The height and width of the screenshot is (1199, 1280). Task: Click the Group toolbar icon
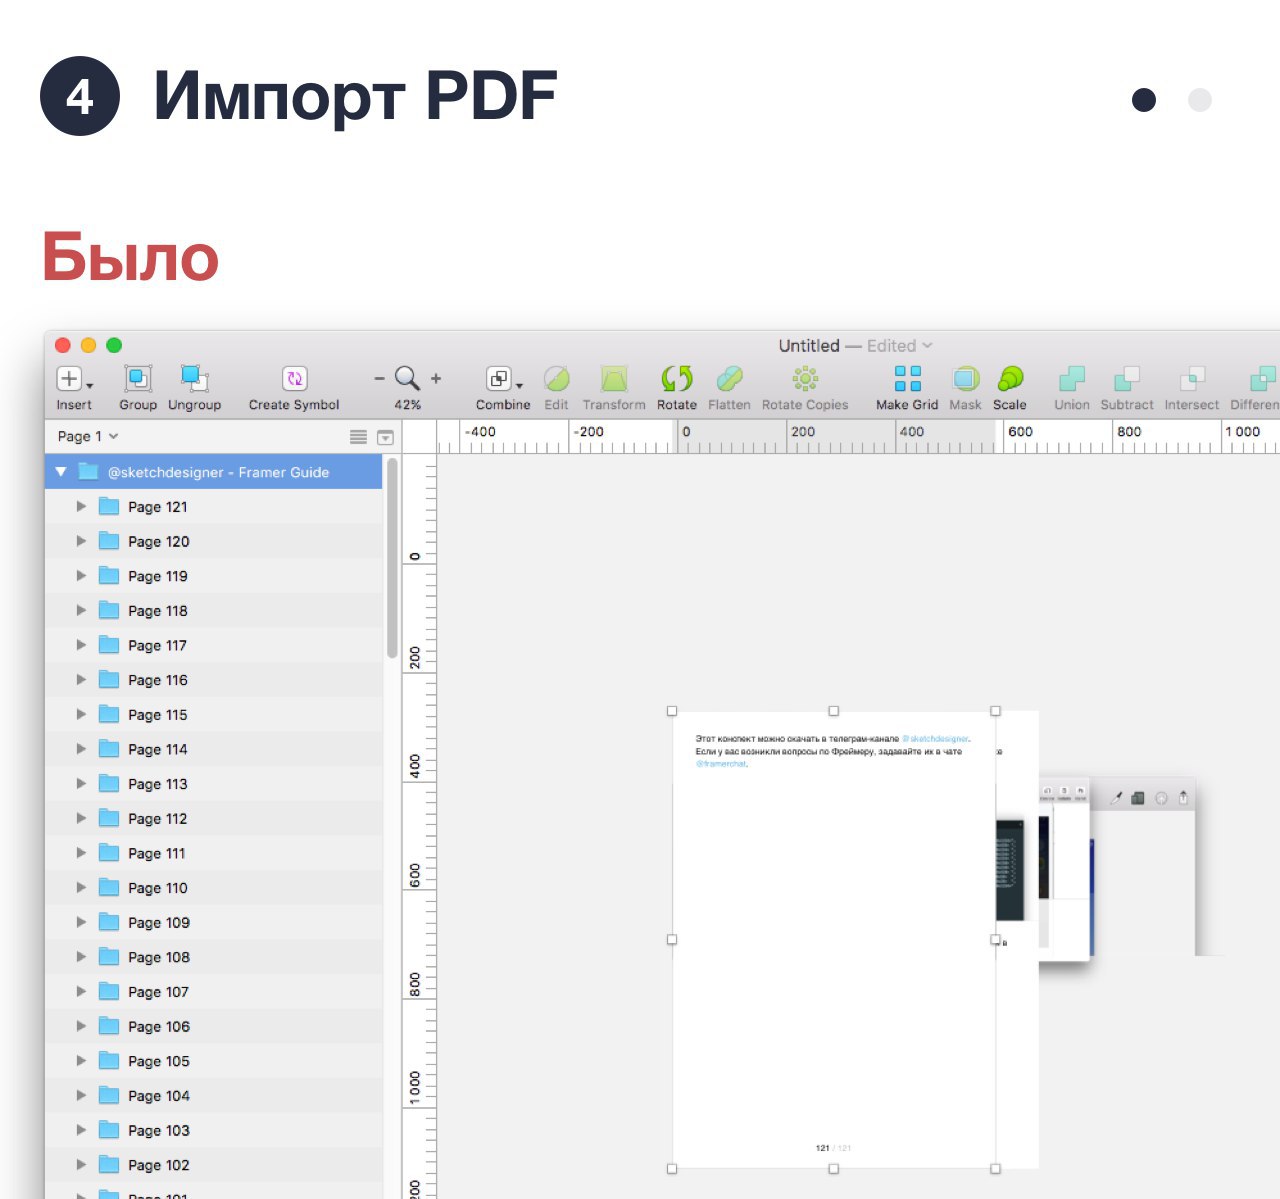[x=138, y=378]
